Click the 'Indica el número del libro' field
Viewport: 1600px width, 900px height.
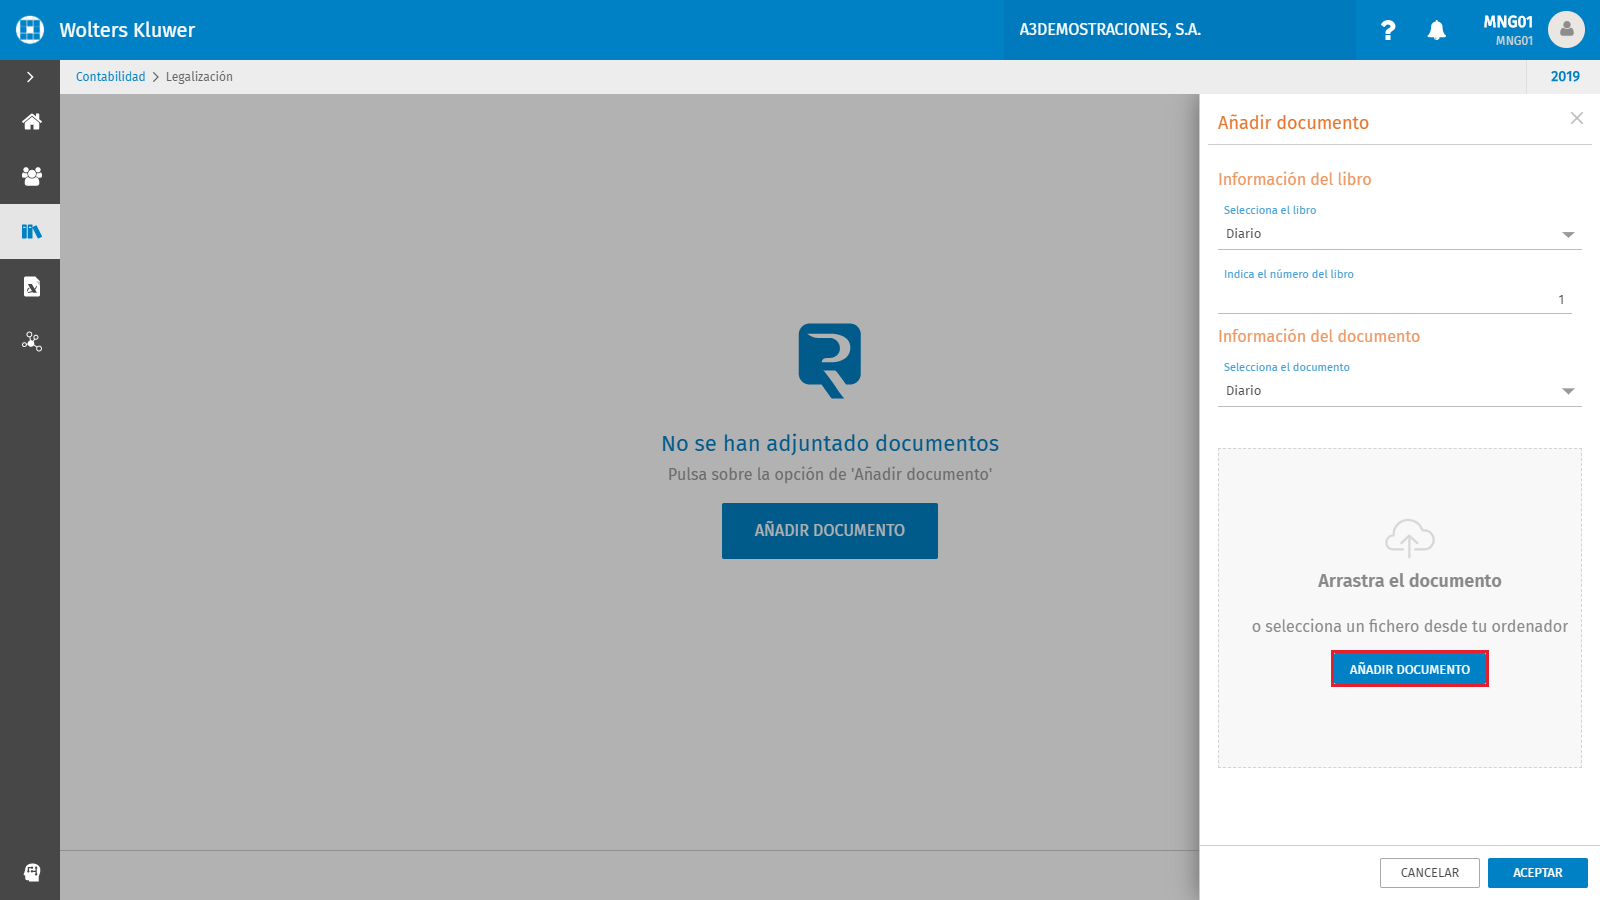tap(1395, 300)
